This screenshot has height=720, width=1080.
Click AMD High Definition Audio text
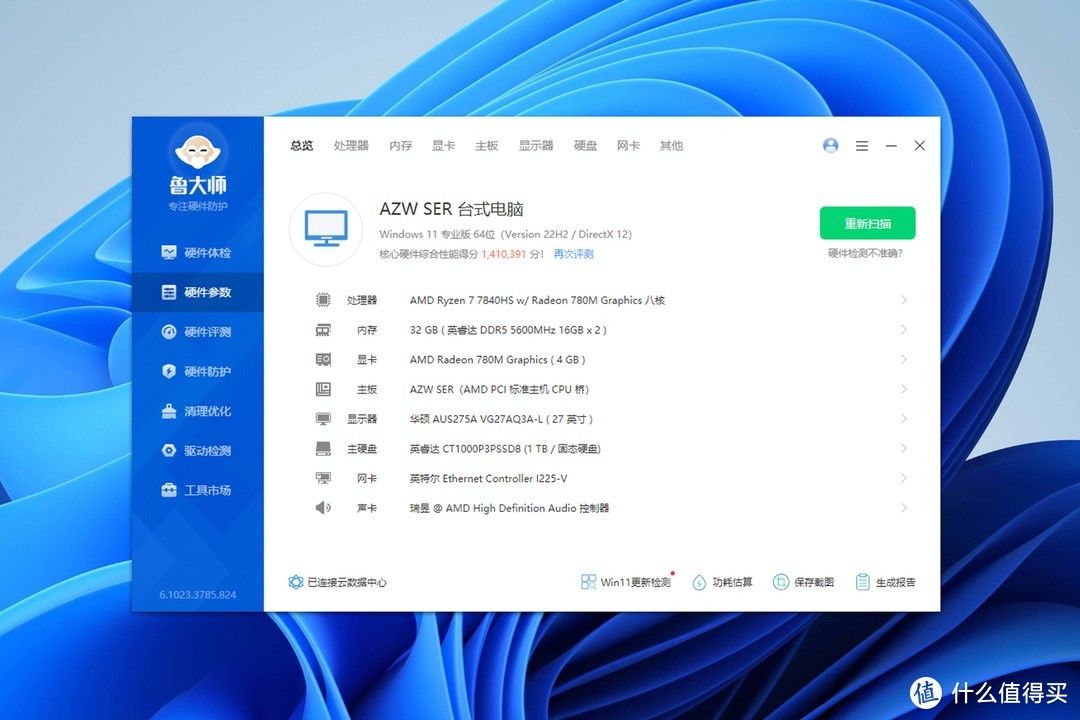(510, 508)
